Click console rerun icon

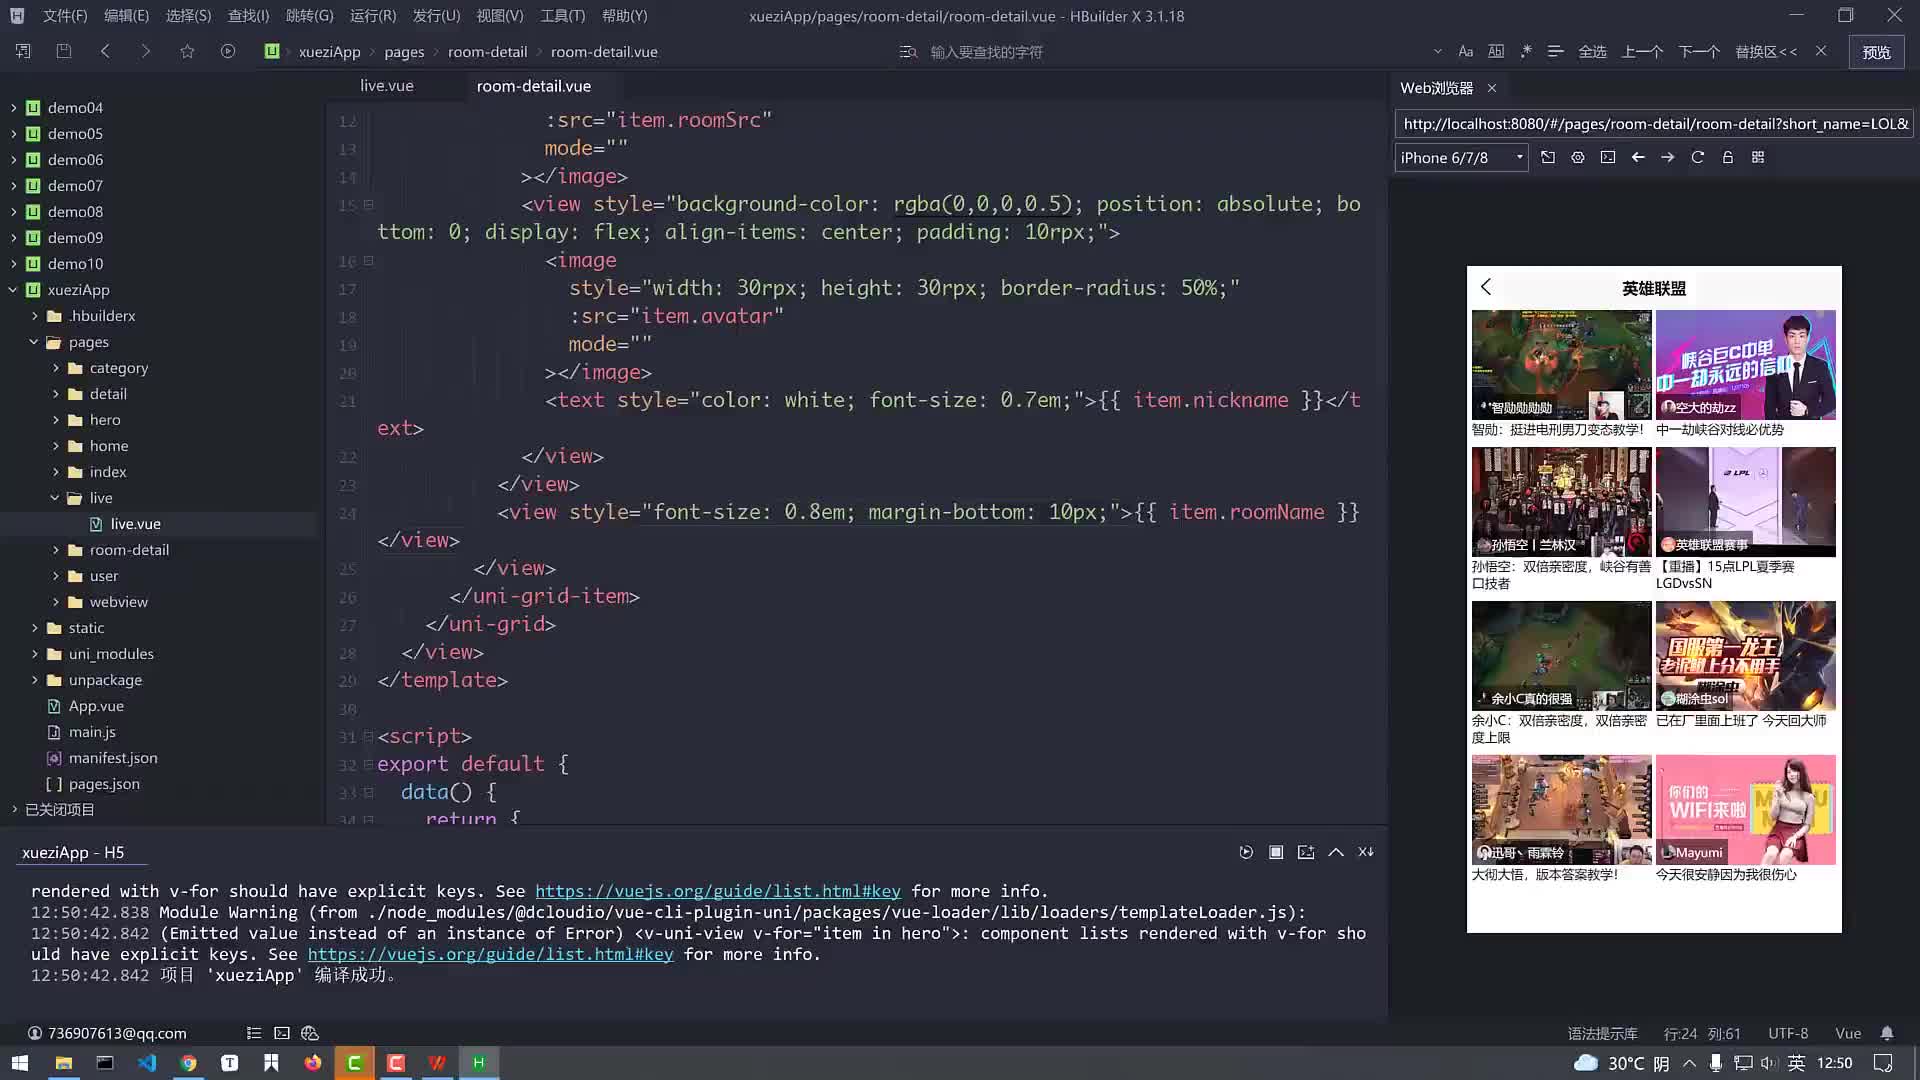coord(1246,852)
